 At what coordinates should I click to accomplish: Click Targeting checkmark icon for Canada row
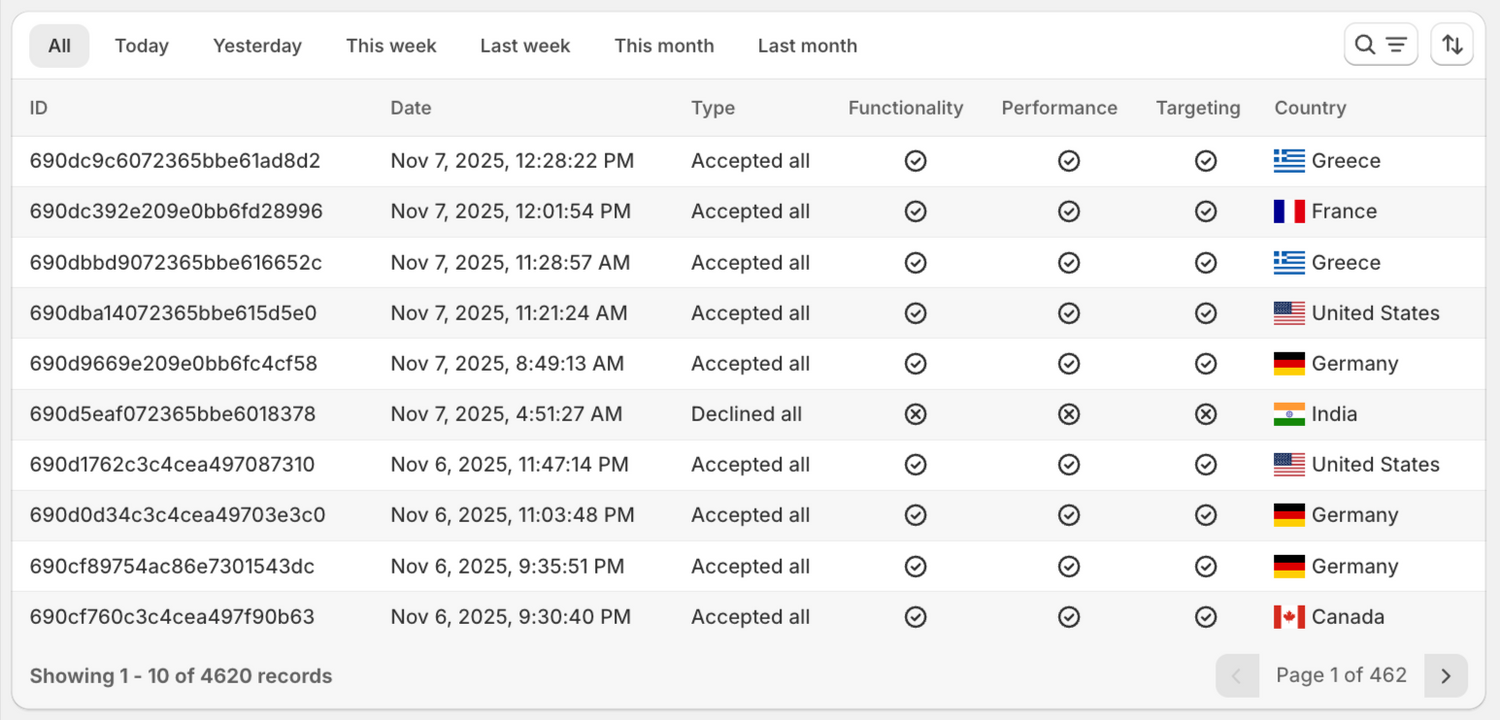tap(1206, 617)
